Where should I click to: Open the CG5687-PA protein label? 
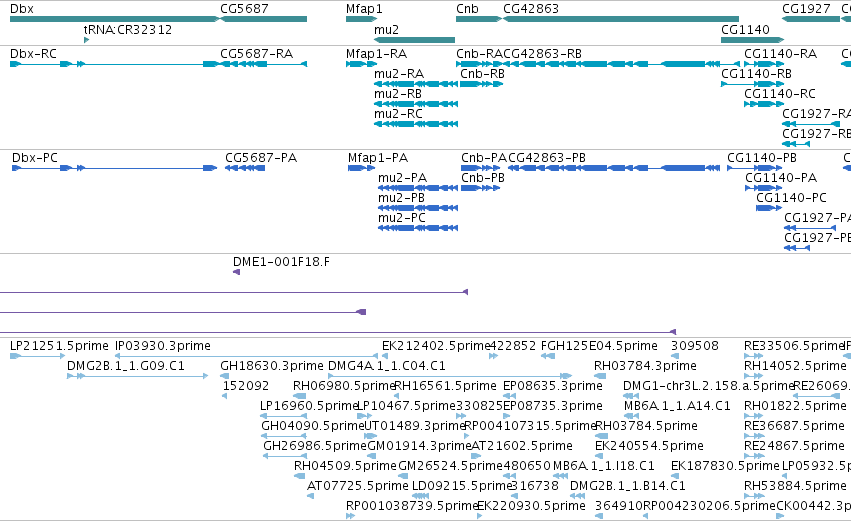pos(261,158)
